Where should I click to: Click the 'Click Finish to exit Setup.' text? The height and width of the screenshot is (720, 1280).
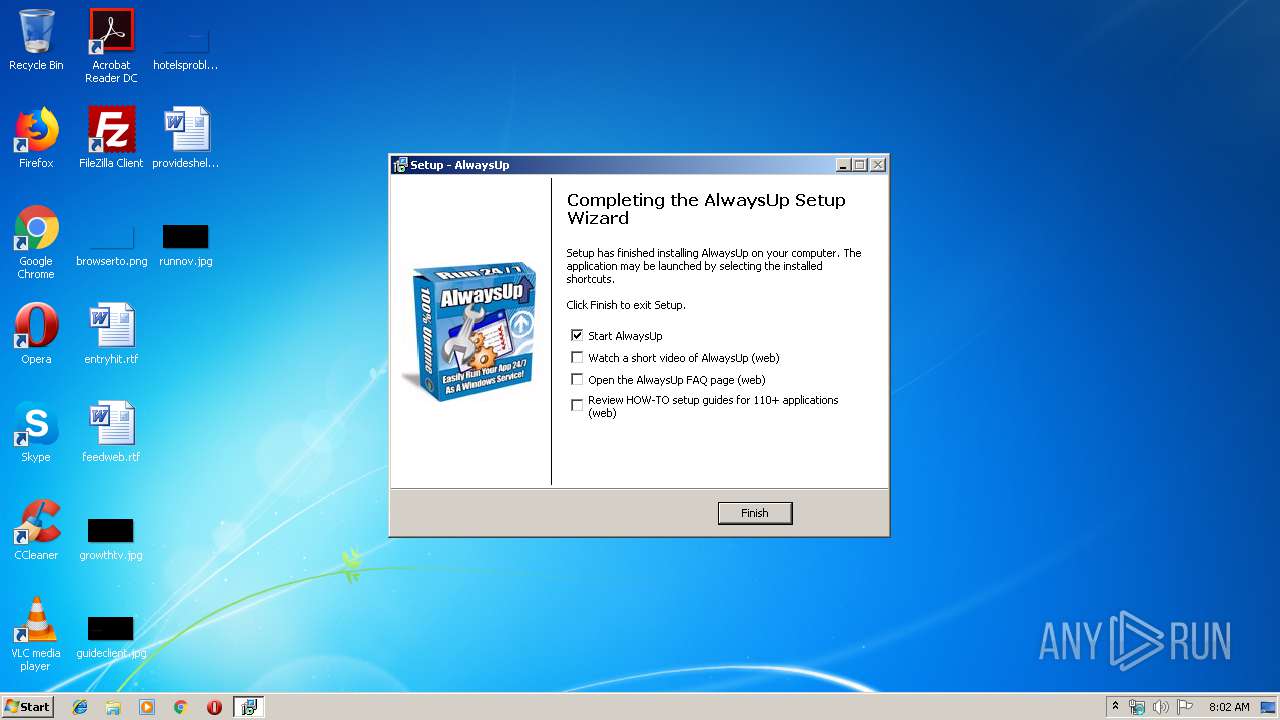[626, 305]
